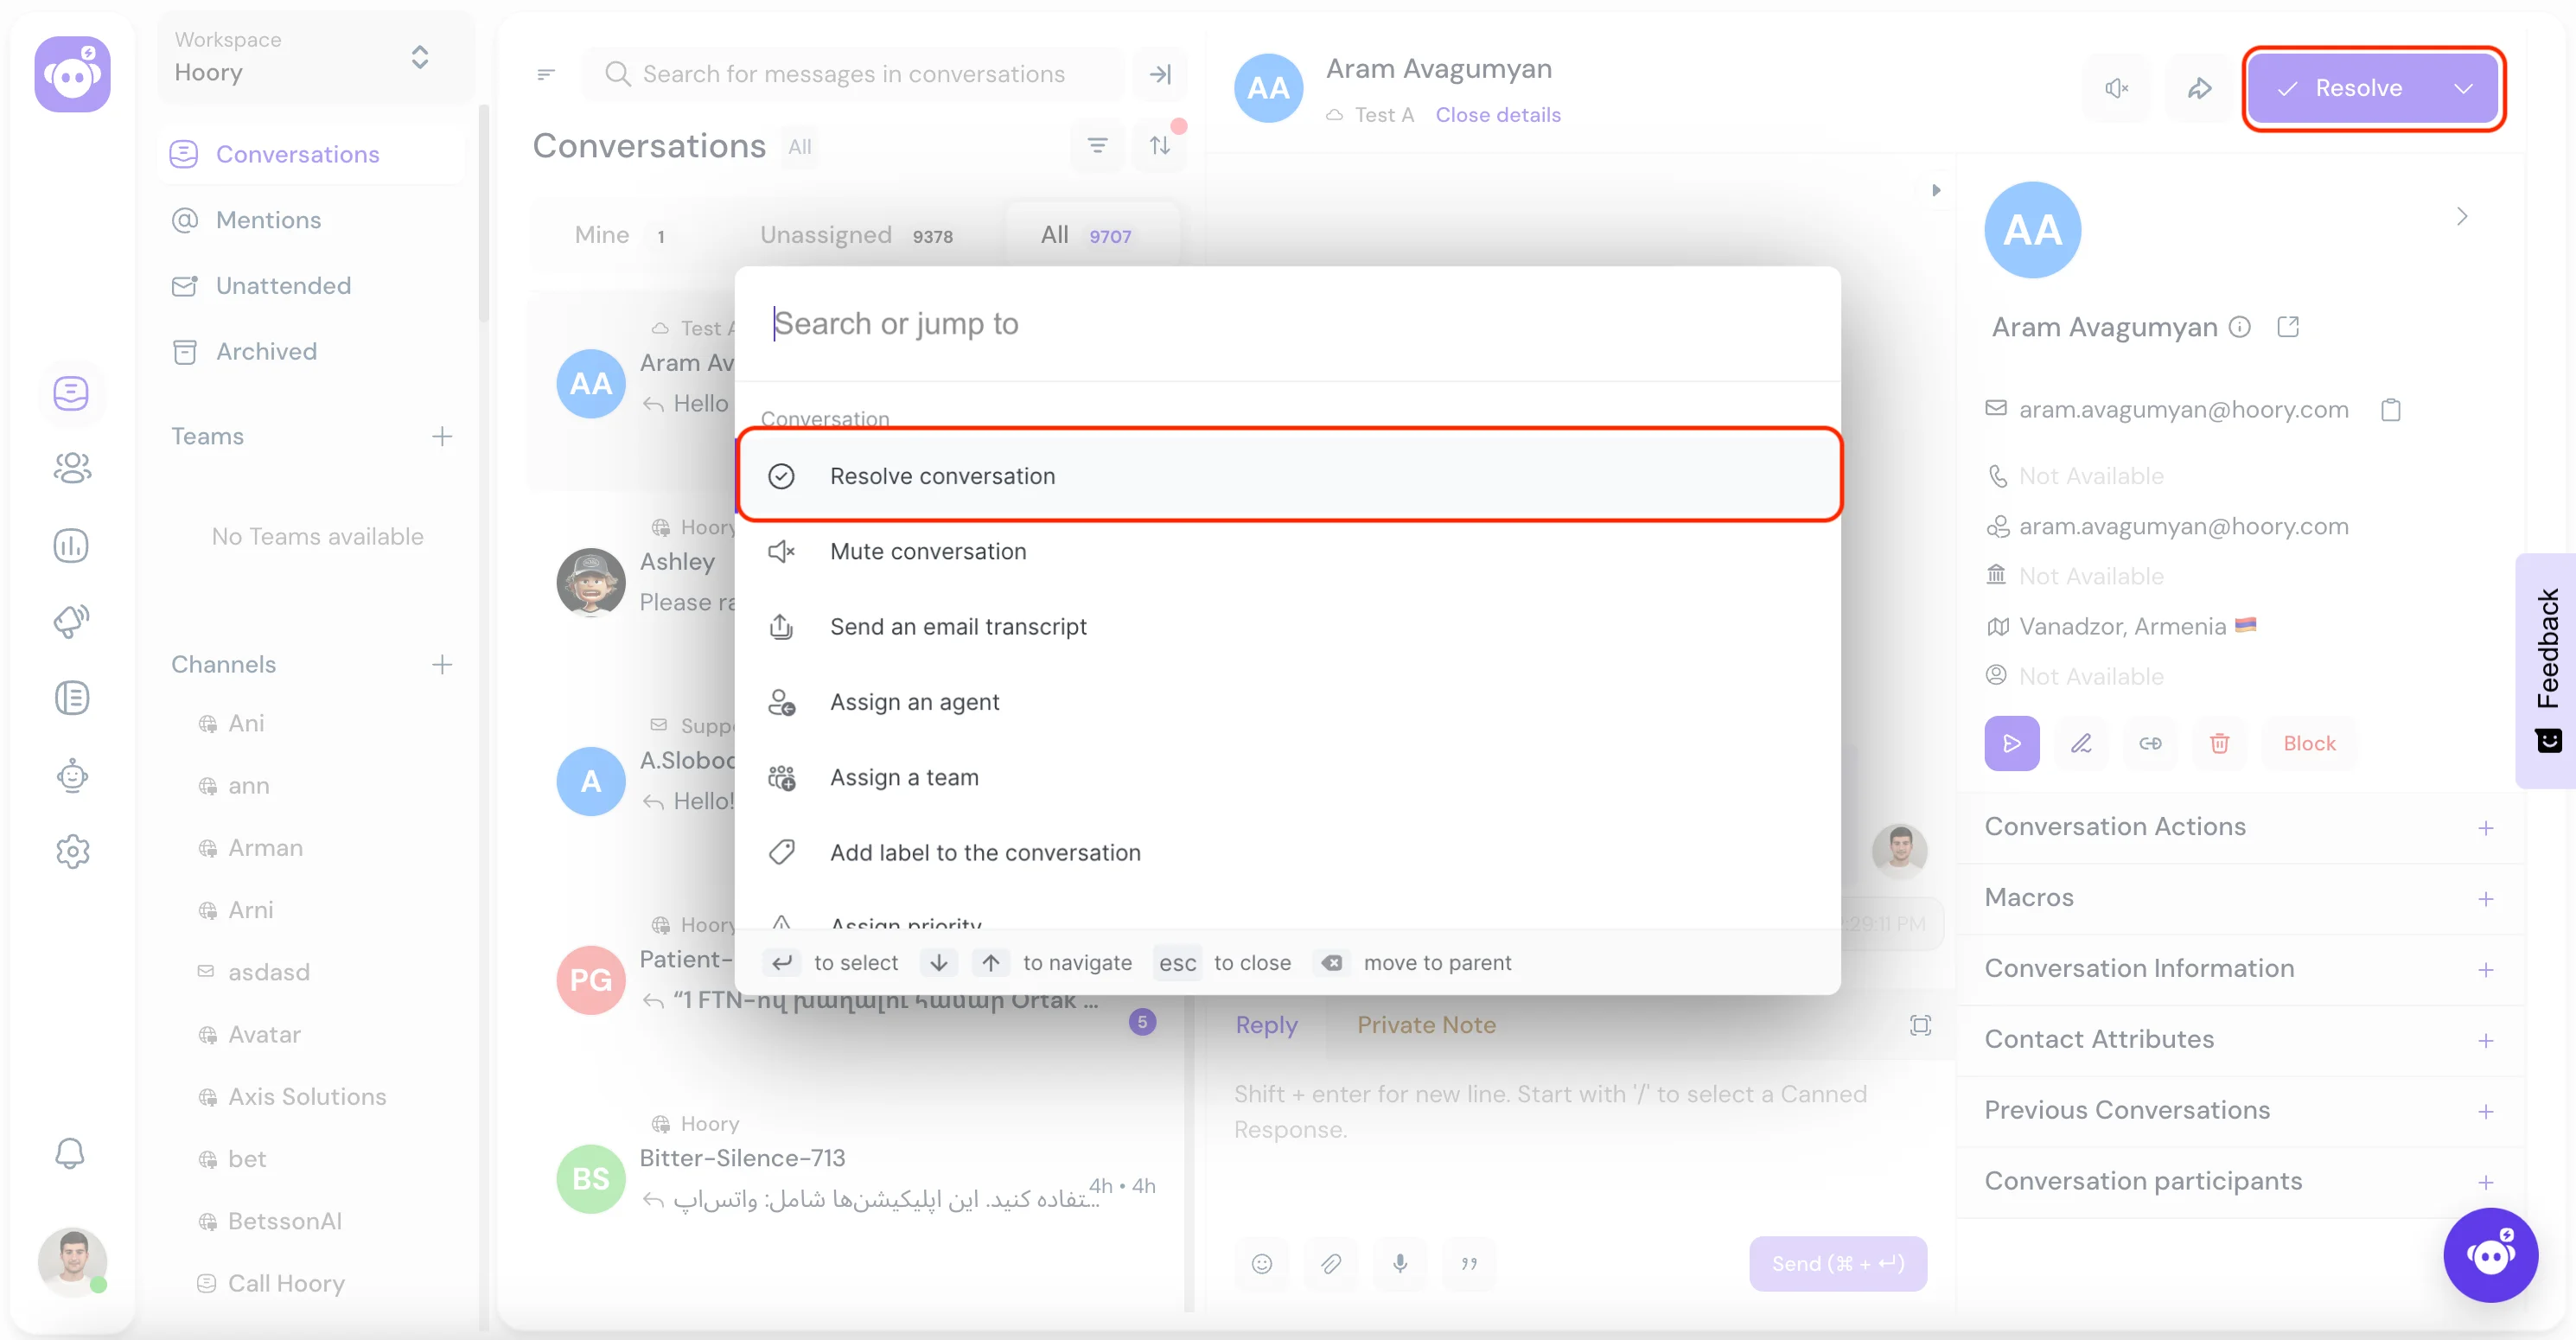Click the delete trash icon for contact
2576x1340 pixels.
(x=2220, y=743)
